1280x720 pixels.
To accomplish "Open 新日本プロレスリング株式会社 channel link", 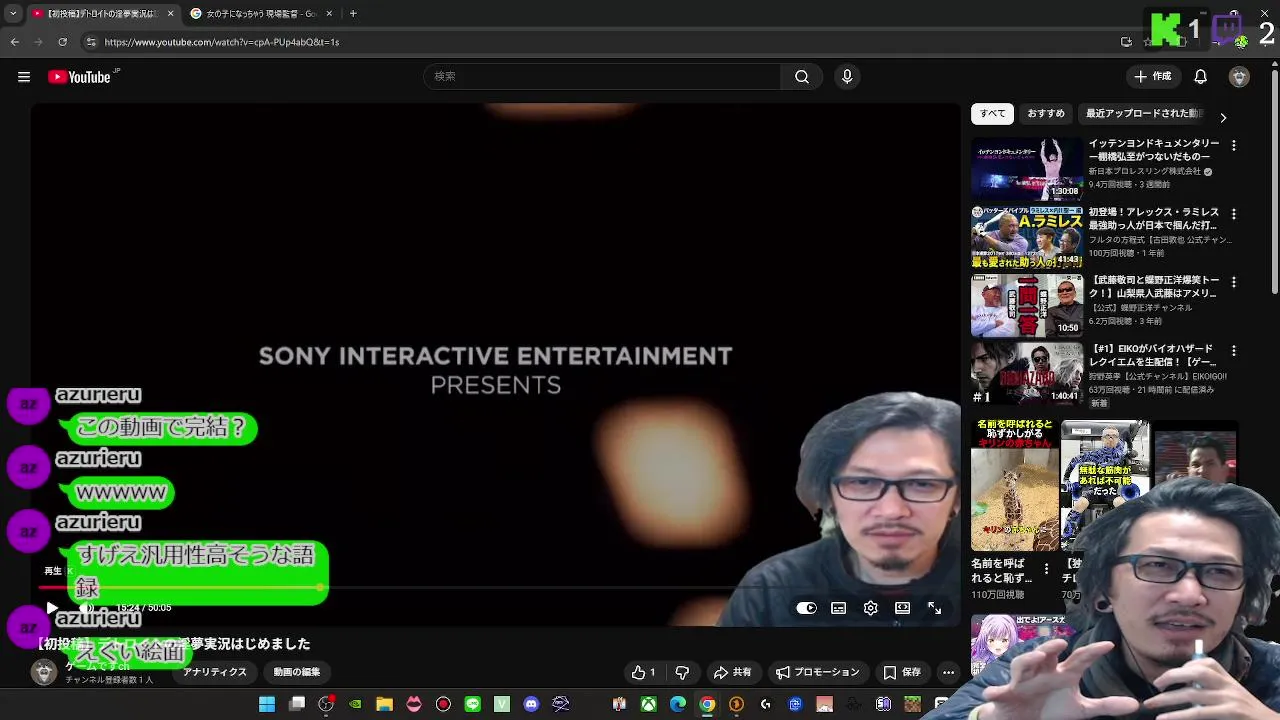I will [1144, 171].
